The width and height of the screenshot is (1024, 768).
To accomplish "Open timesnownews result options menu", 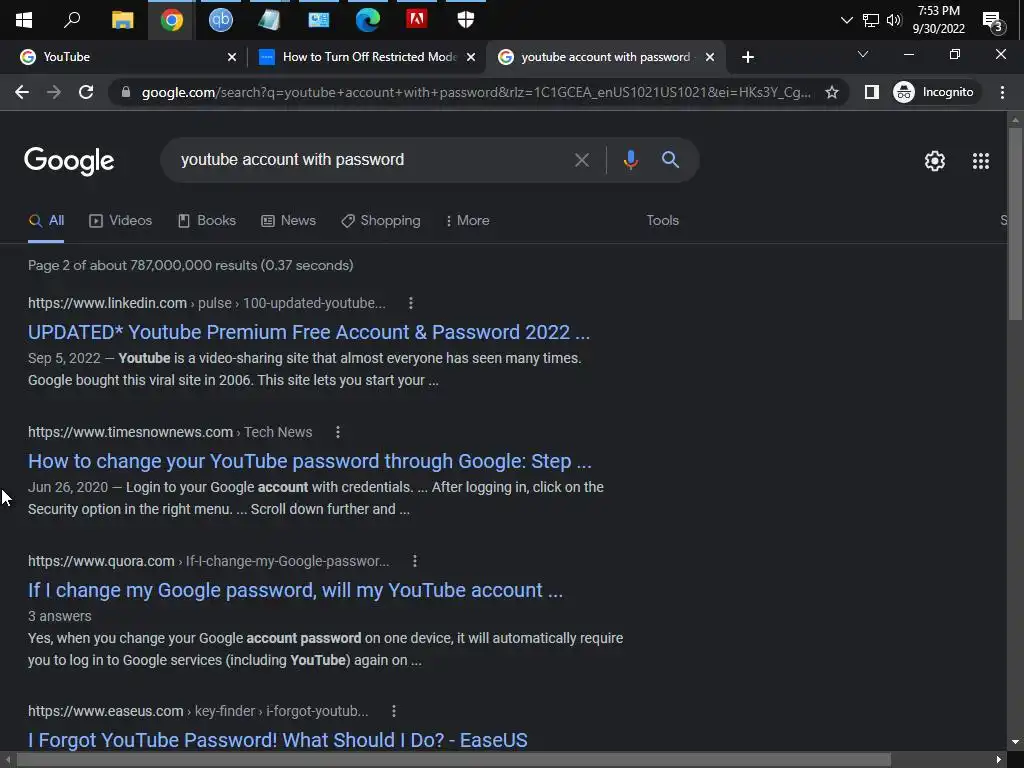I will 337,432.
